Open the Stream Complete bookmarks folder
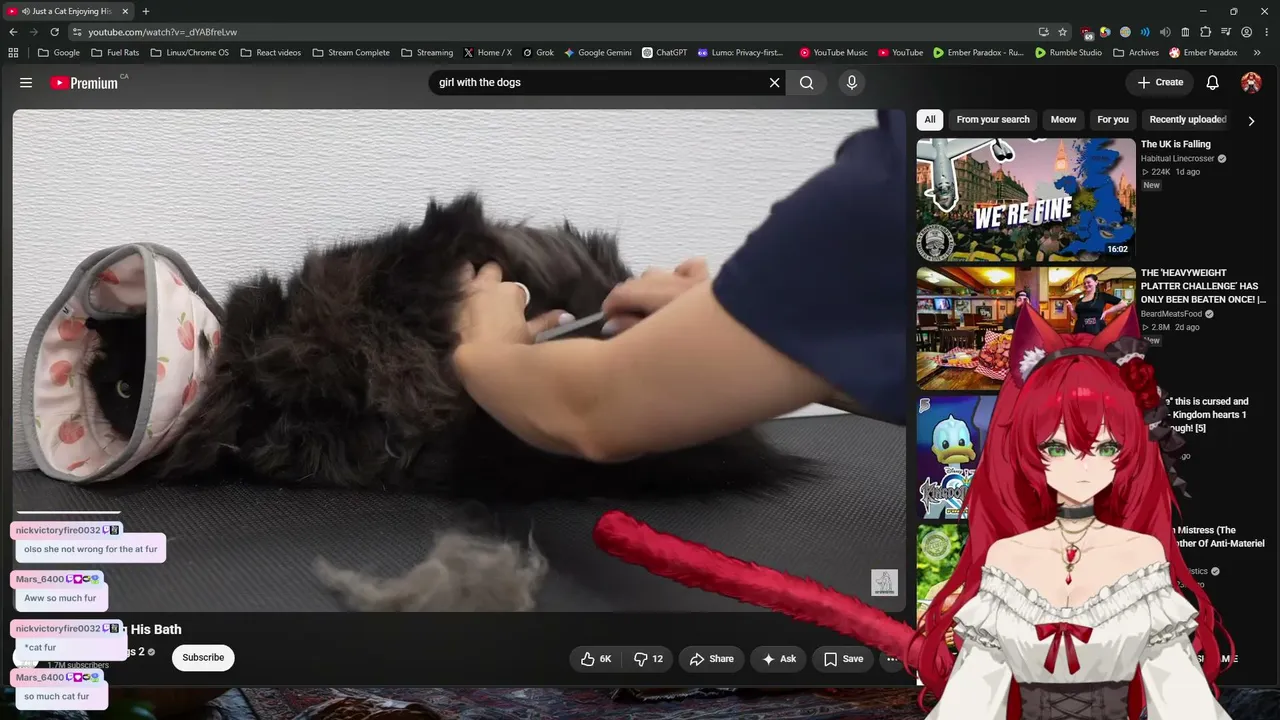This screenshot has width=1280, height=720. 351,53
